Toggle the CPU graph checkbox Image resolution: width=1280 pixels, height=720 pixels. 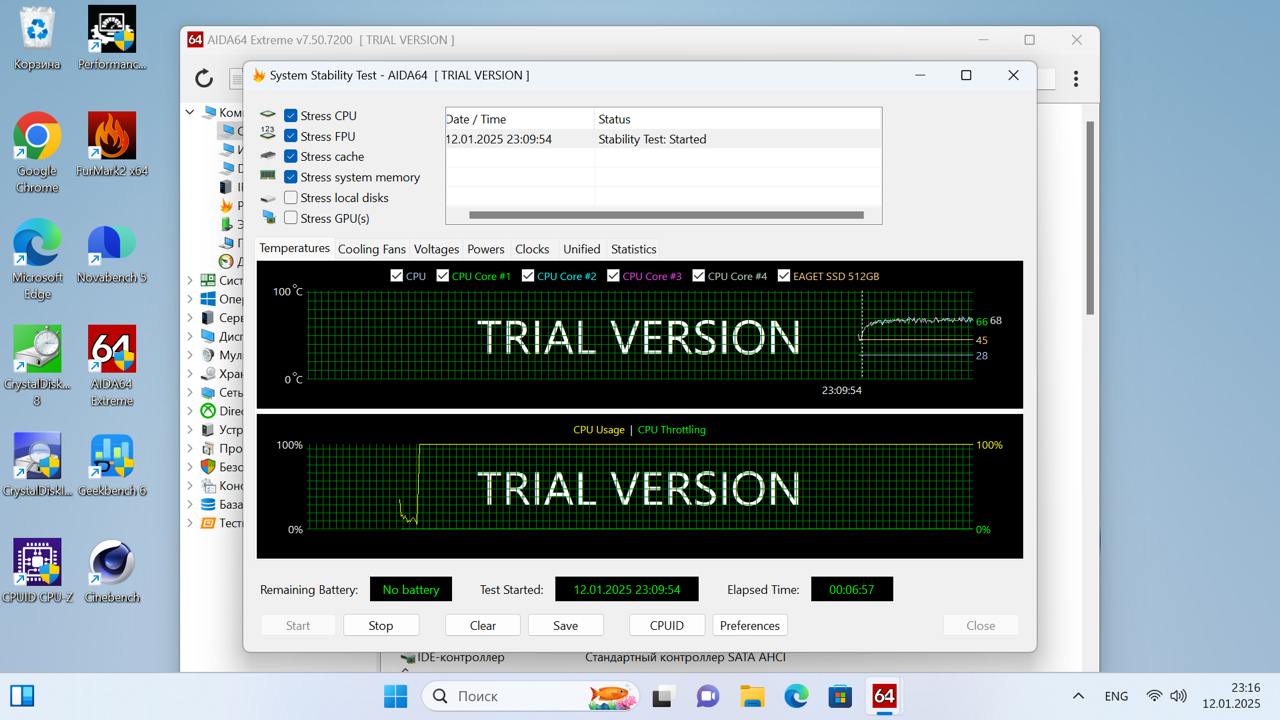397,276
